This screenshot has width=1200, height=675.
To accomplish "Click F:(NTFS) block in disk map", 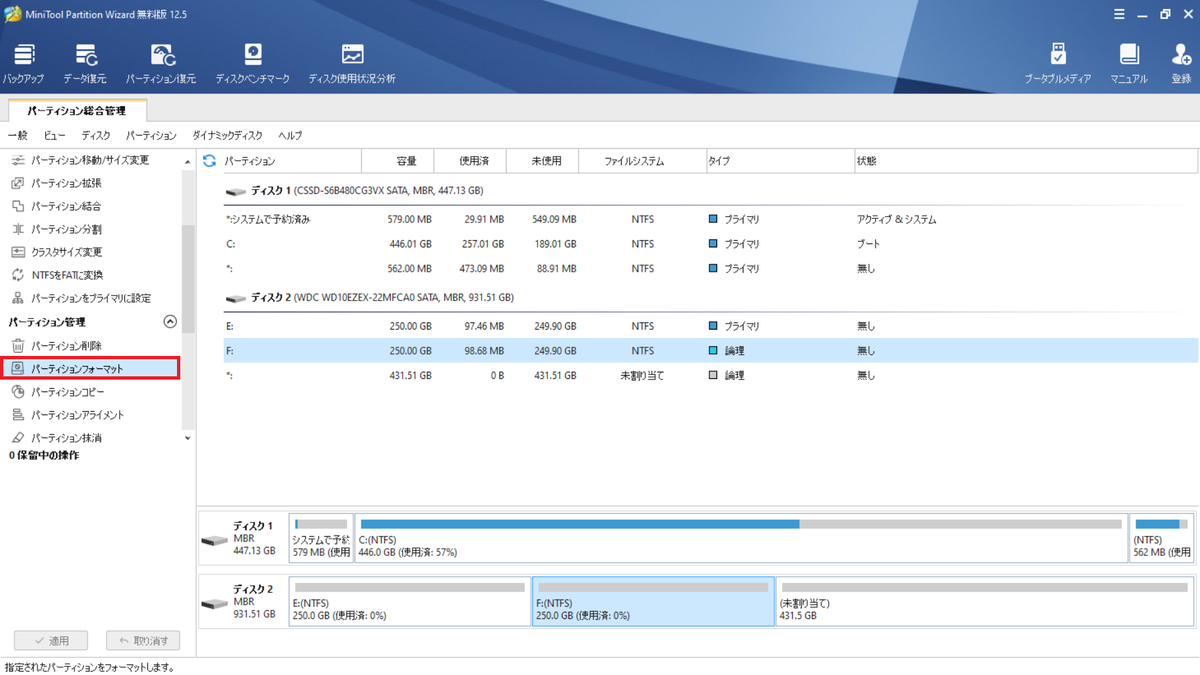I will [653, 601].
